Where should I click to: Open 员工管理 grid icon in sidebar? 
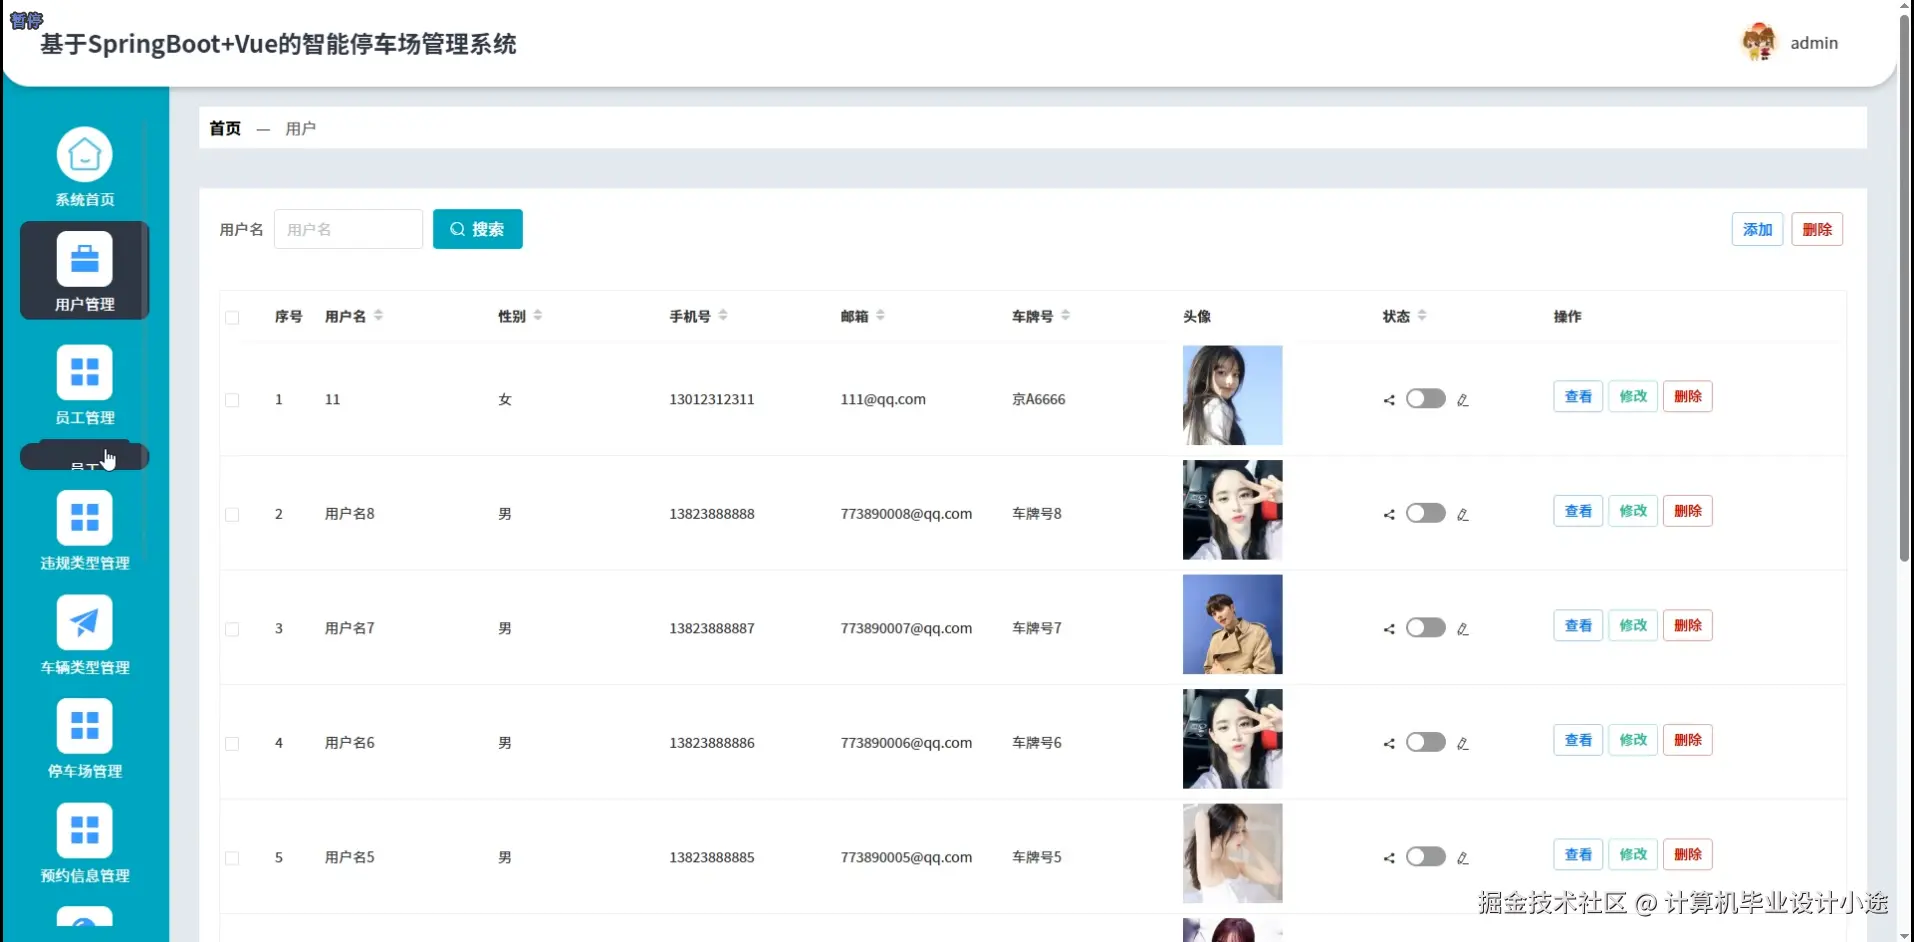tap(84, 373)
